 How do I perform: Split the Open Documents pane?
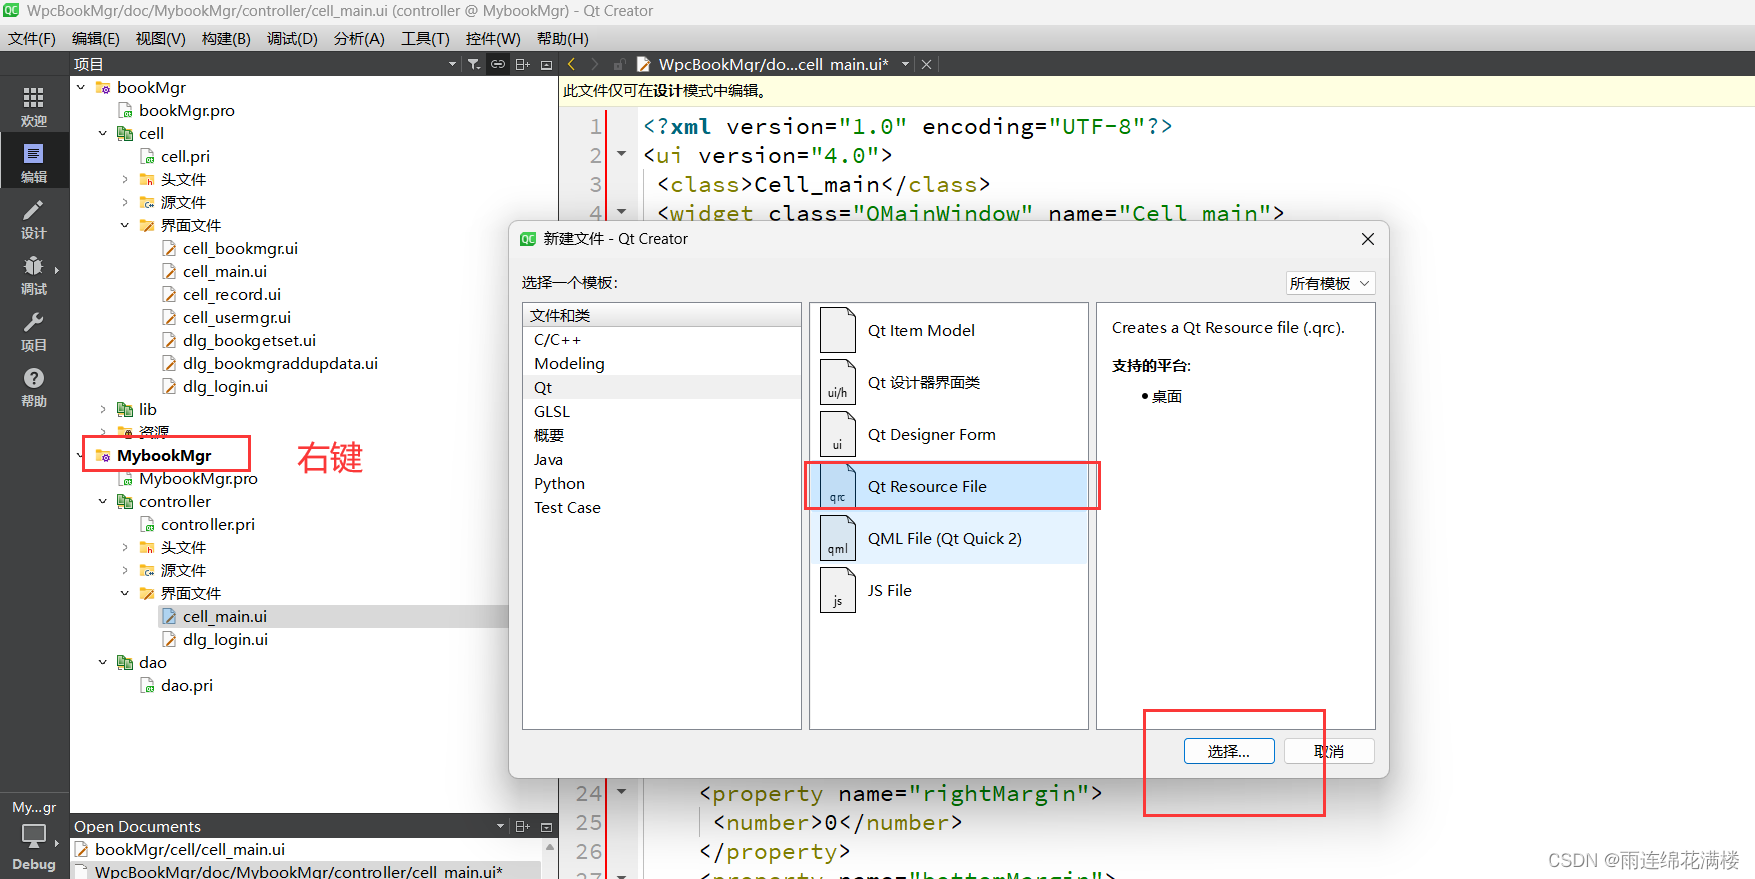[522, 826]
